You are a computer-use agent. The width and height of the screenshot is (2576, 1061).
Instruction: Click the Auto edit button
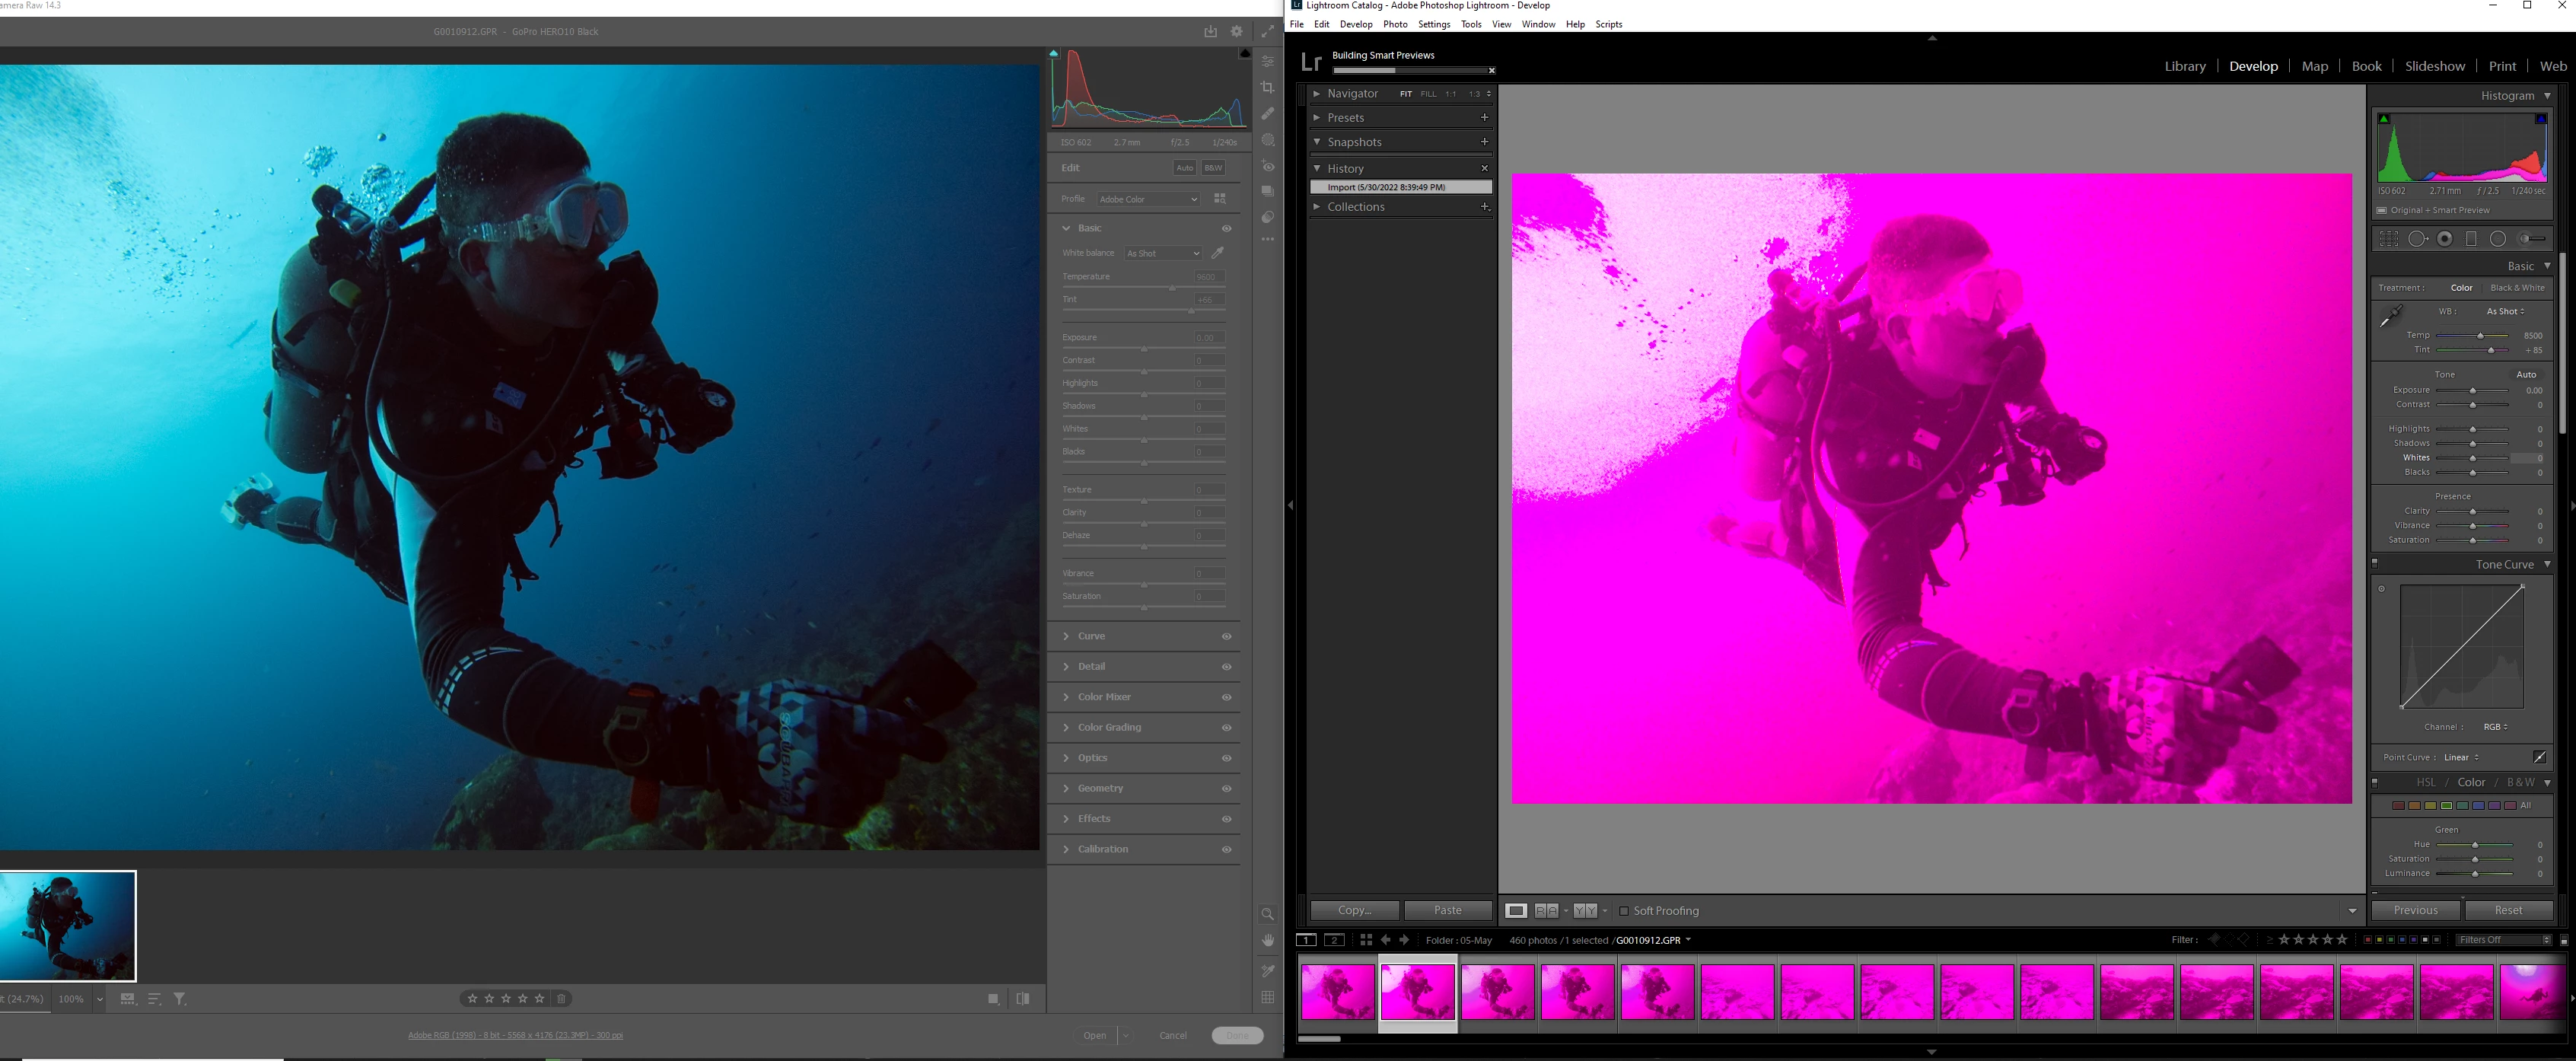[x=1184, y=168]
